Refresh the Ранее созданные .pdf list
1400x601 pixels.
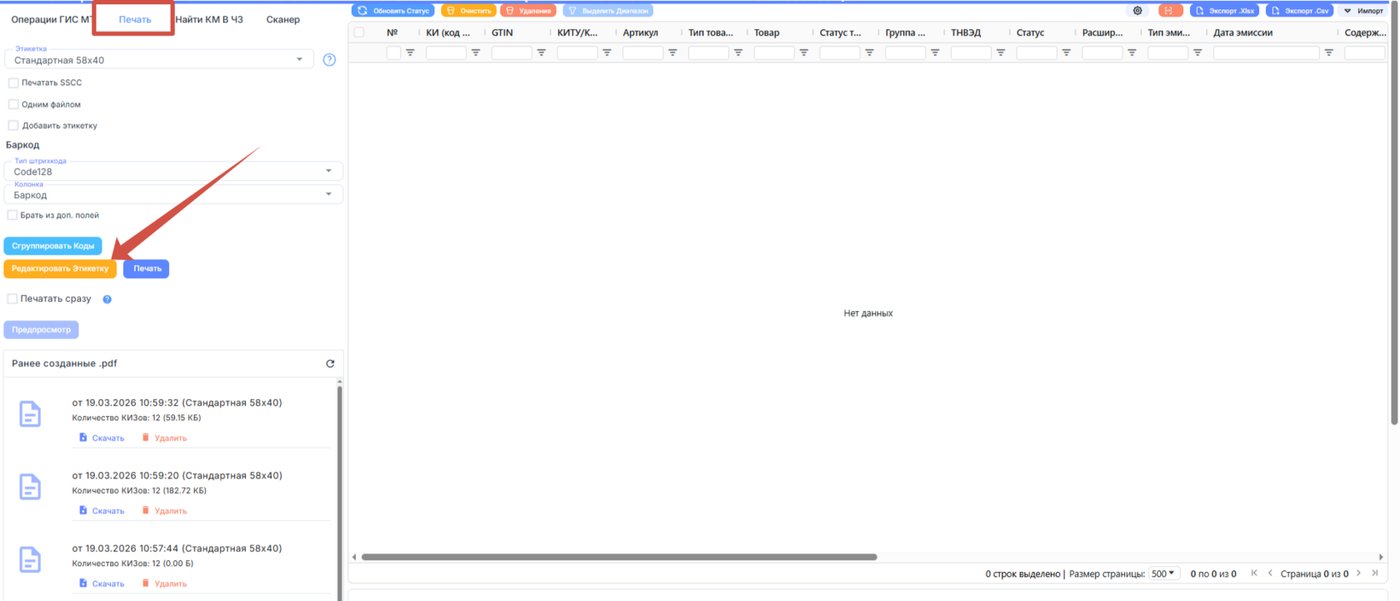click(330, 364)
